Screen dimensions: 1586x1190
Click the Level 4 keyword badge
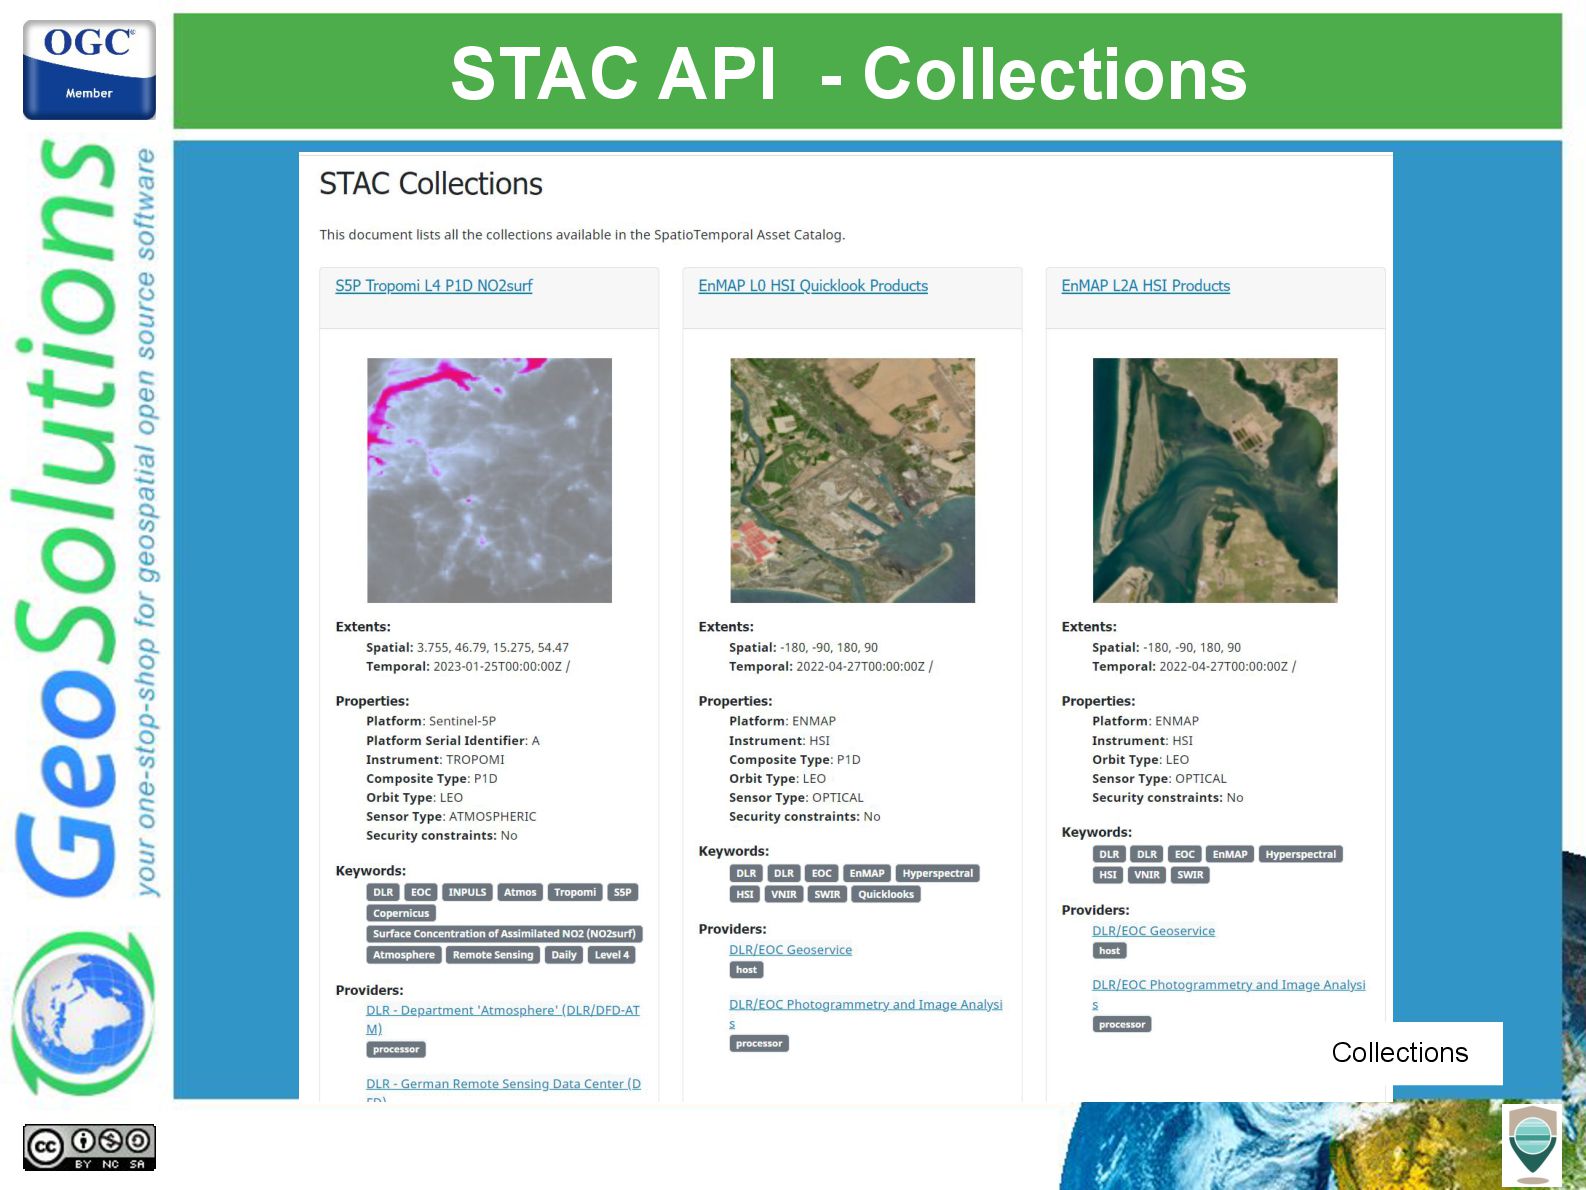tap(612, 955)
